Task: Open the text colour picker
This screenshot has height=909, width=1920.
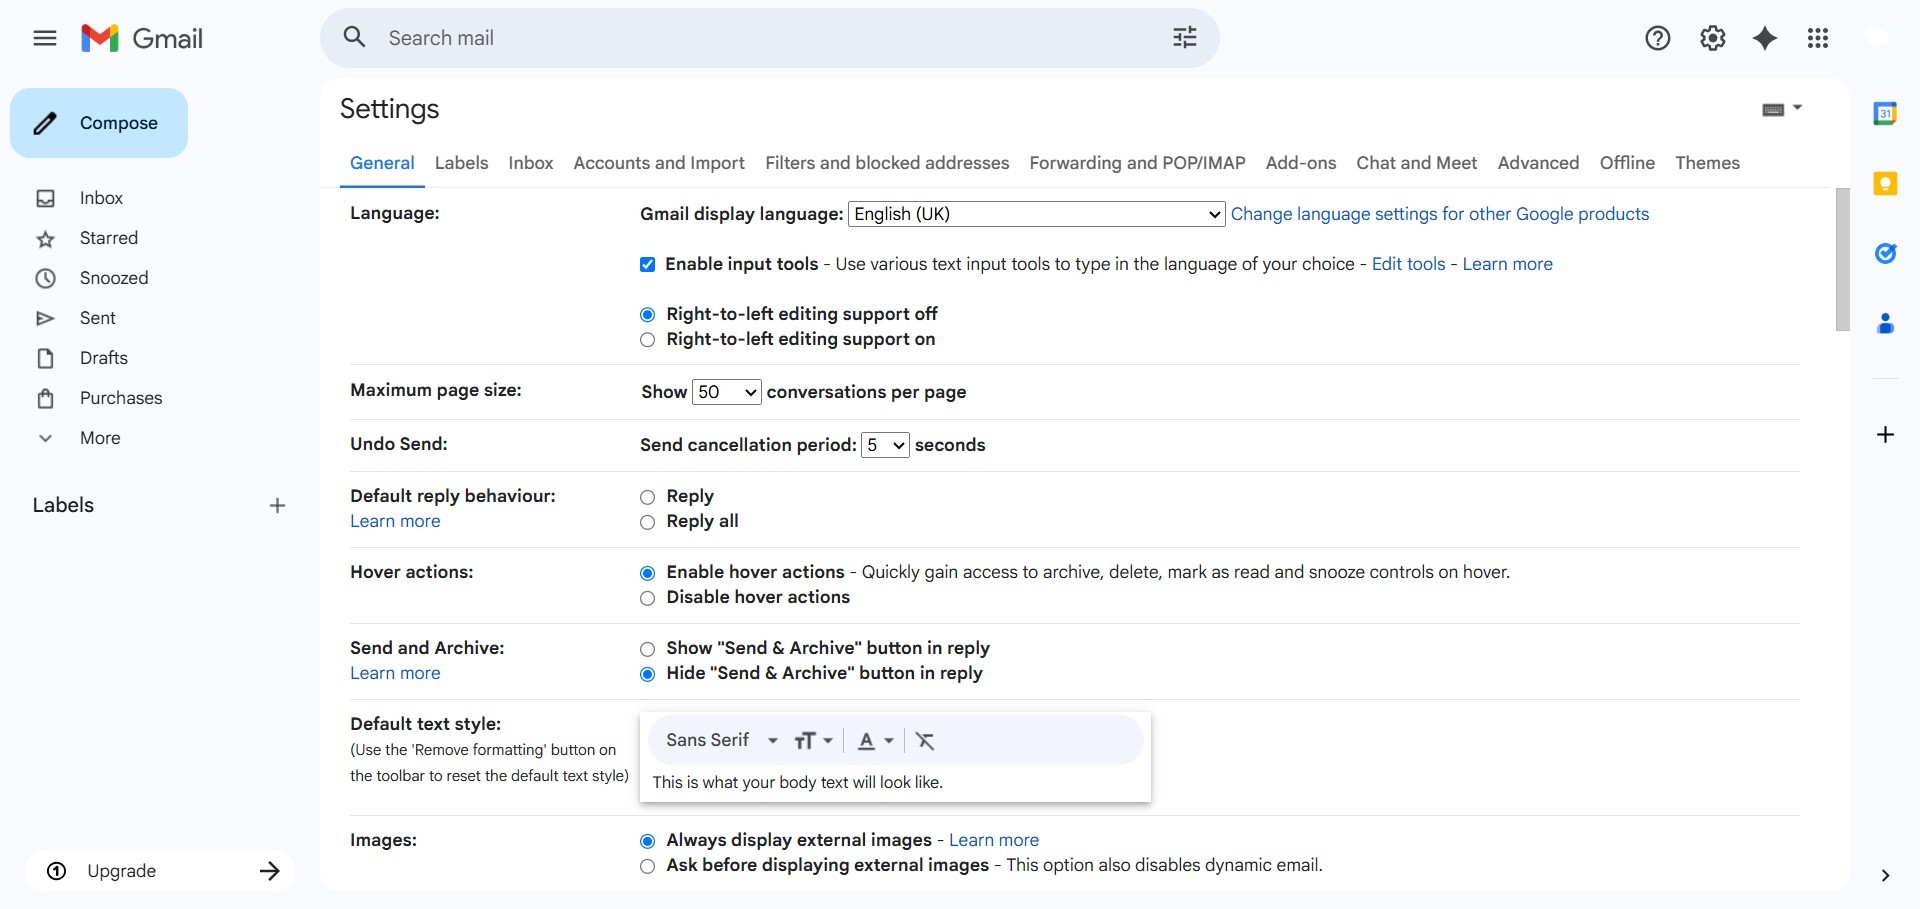Action: 874,741
